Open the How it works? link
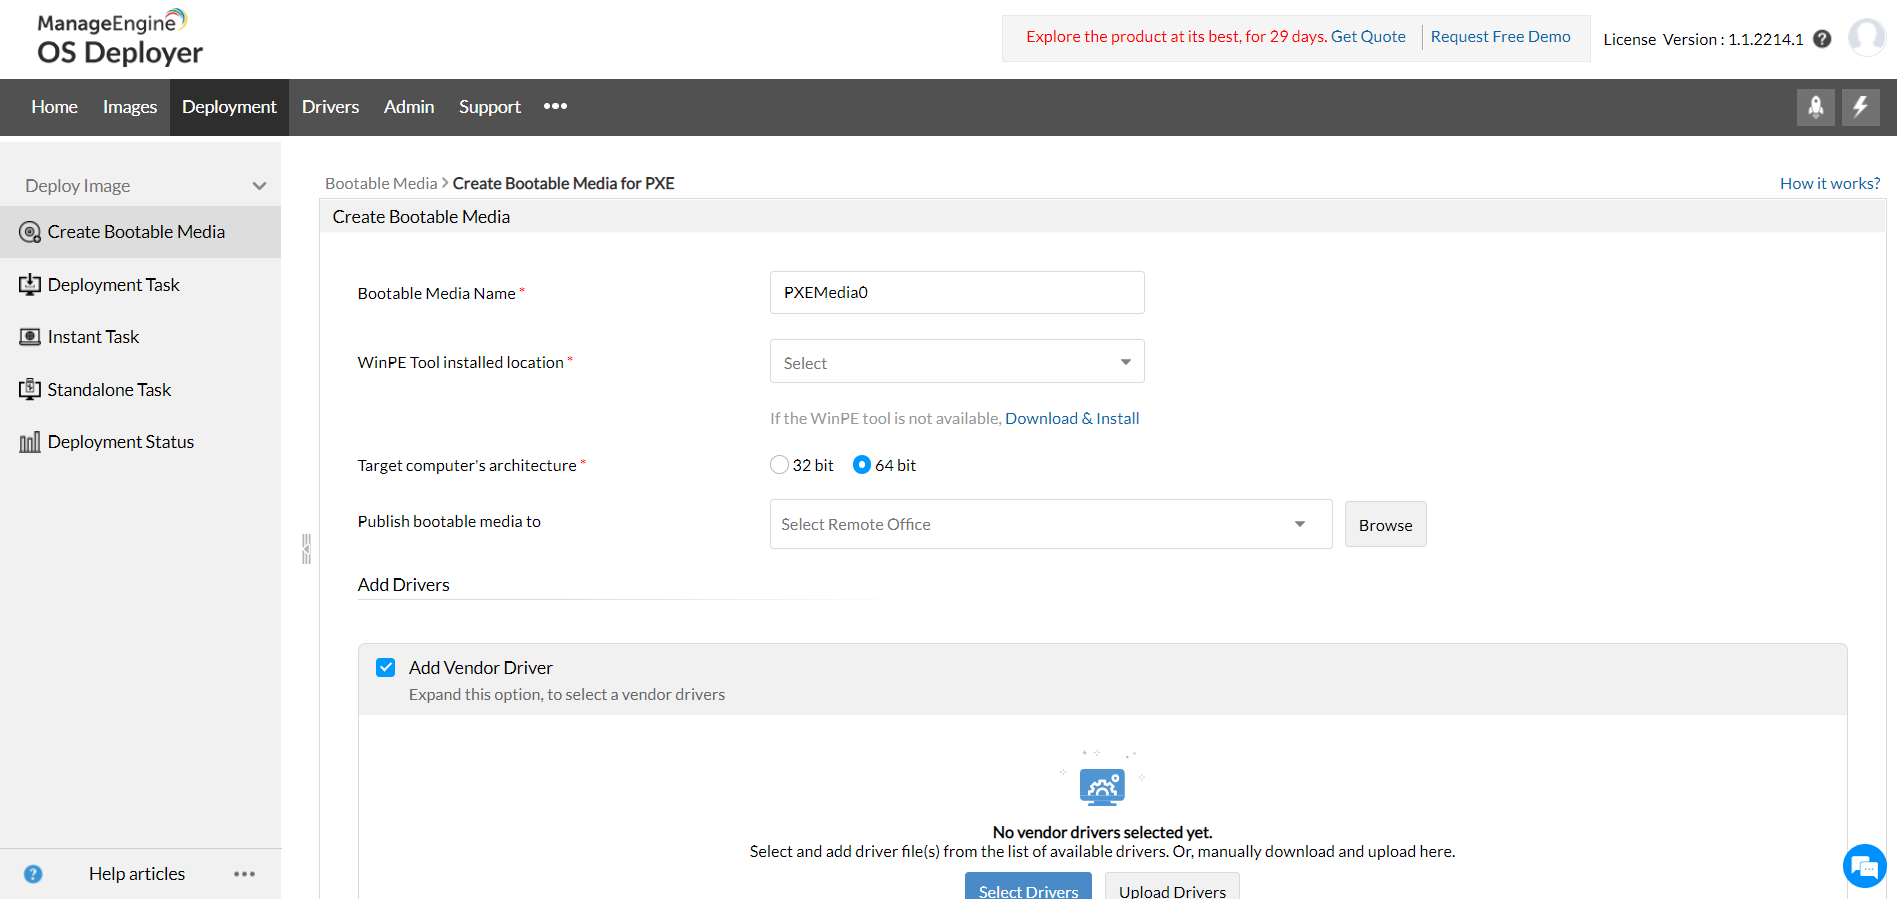This screenshot has height=899, width=1897. point(1830,184)
